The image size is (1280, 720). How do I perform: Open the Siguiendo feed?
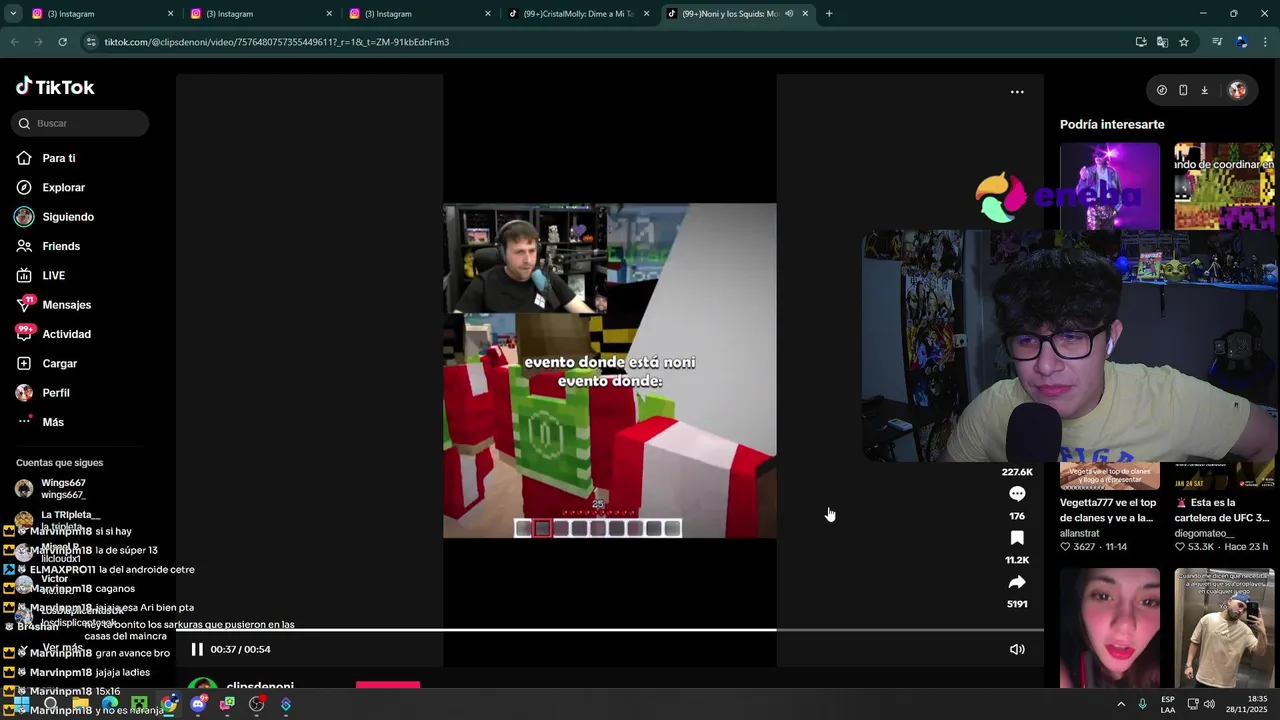pos(67,217)
